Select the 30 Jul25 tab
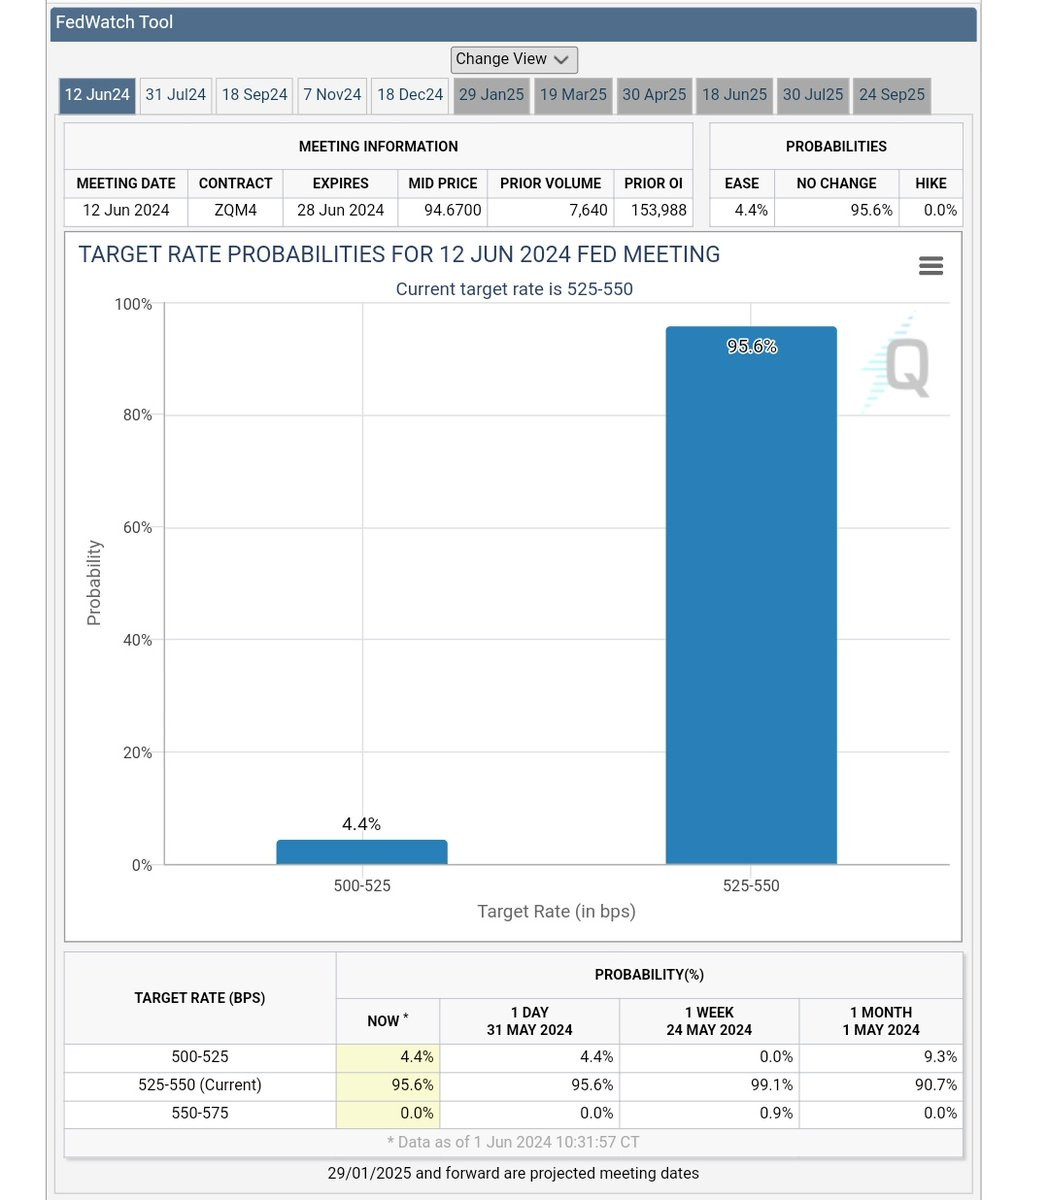This screenshot has height=1200, width=1049. [x=813, y=95]
